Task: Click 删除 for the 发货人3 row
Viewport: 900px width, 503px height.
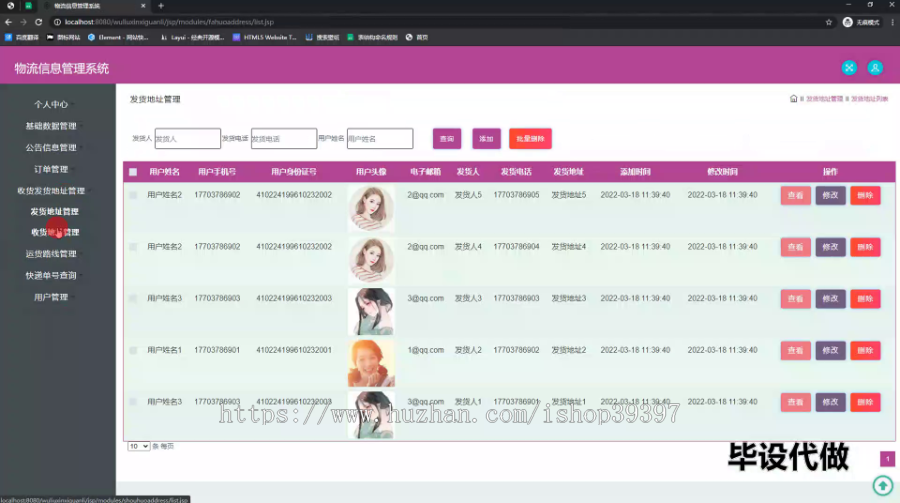Action: coord(865,299)
